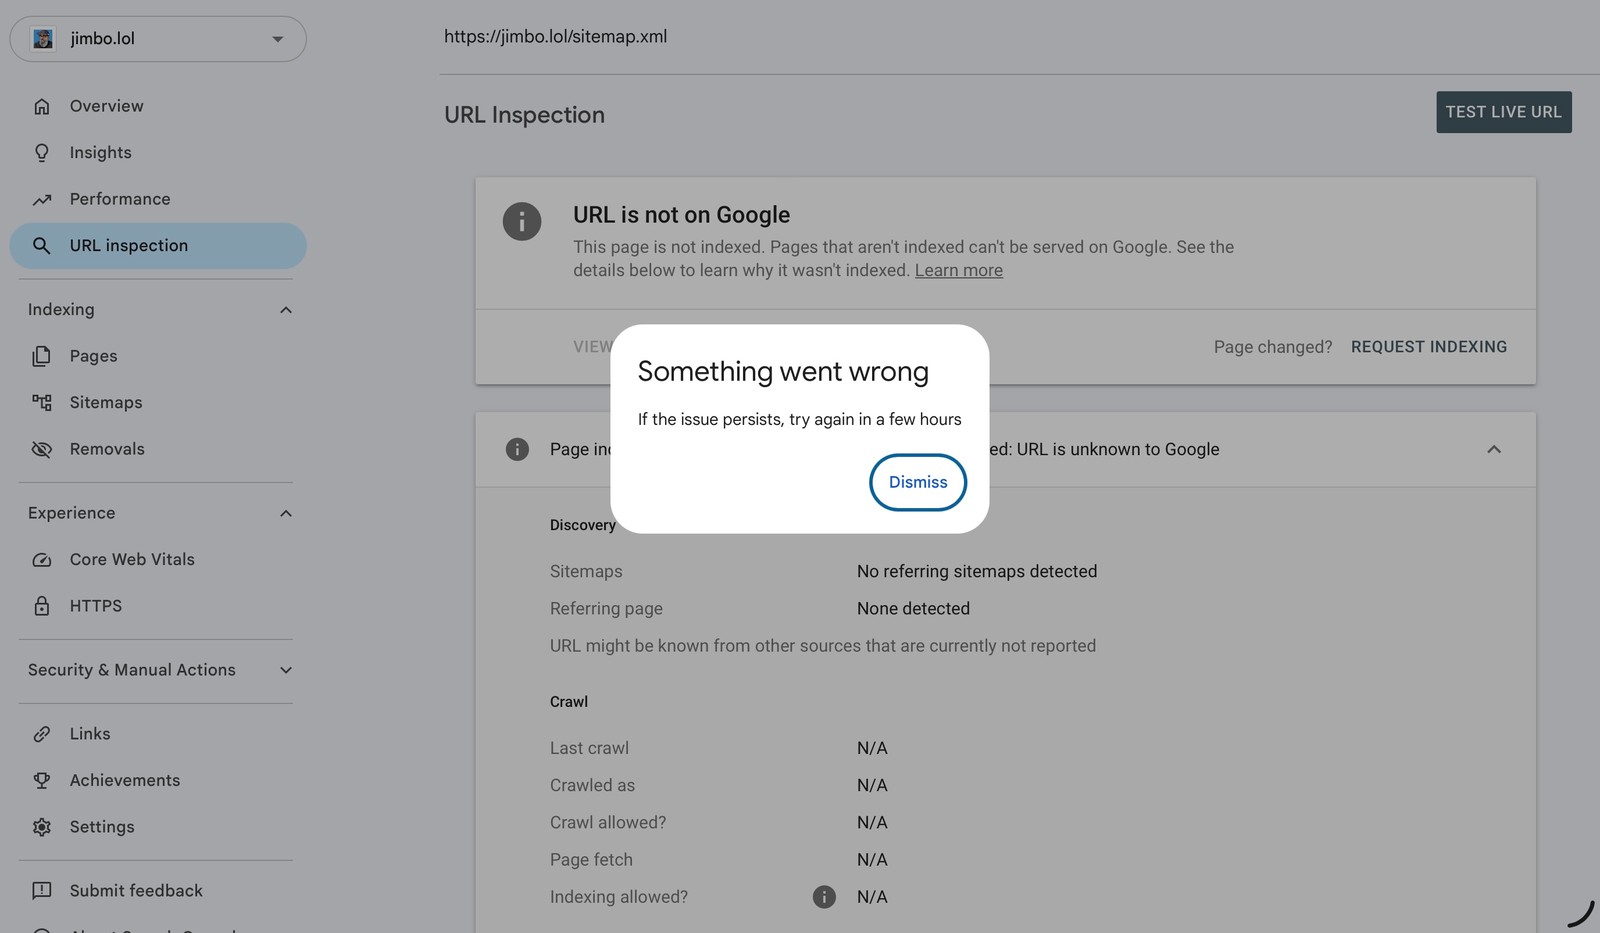The height and width of the screenshot is (933, 1600).
Task: Click the 'Discovery' section heading
Action: click(583, 525)
